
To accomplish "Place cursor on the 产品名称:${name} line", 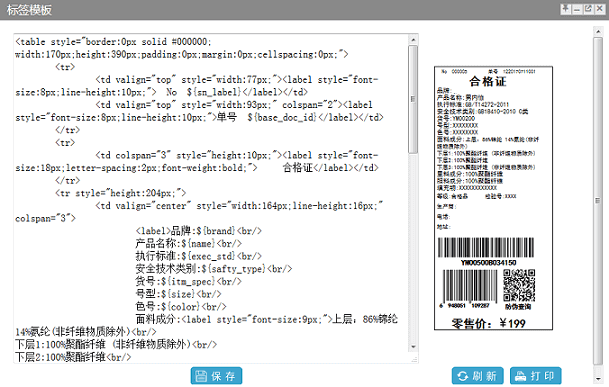I will (188, 244).
